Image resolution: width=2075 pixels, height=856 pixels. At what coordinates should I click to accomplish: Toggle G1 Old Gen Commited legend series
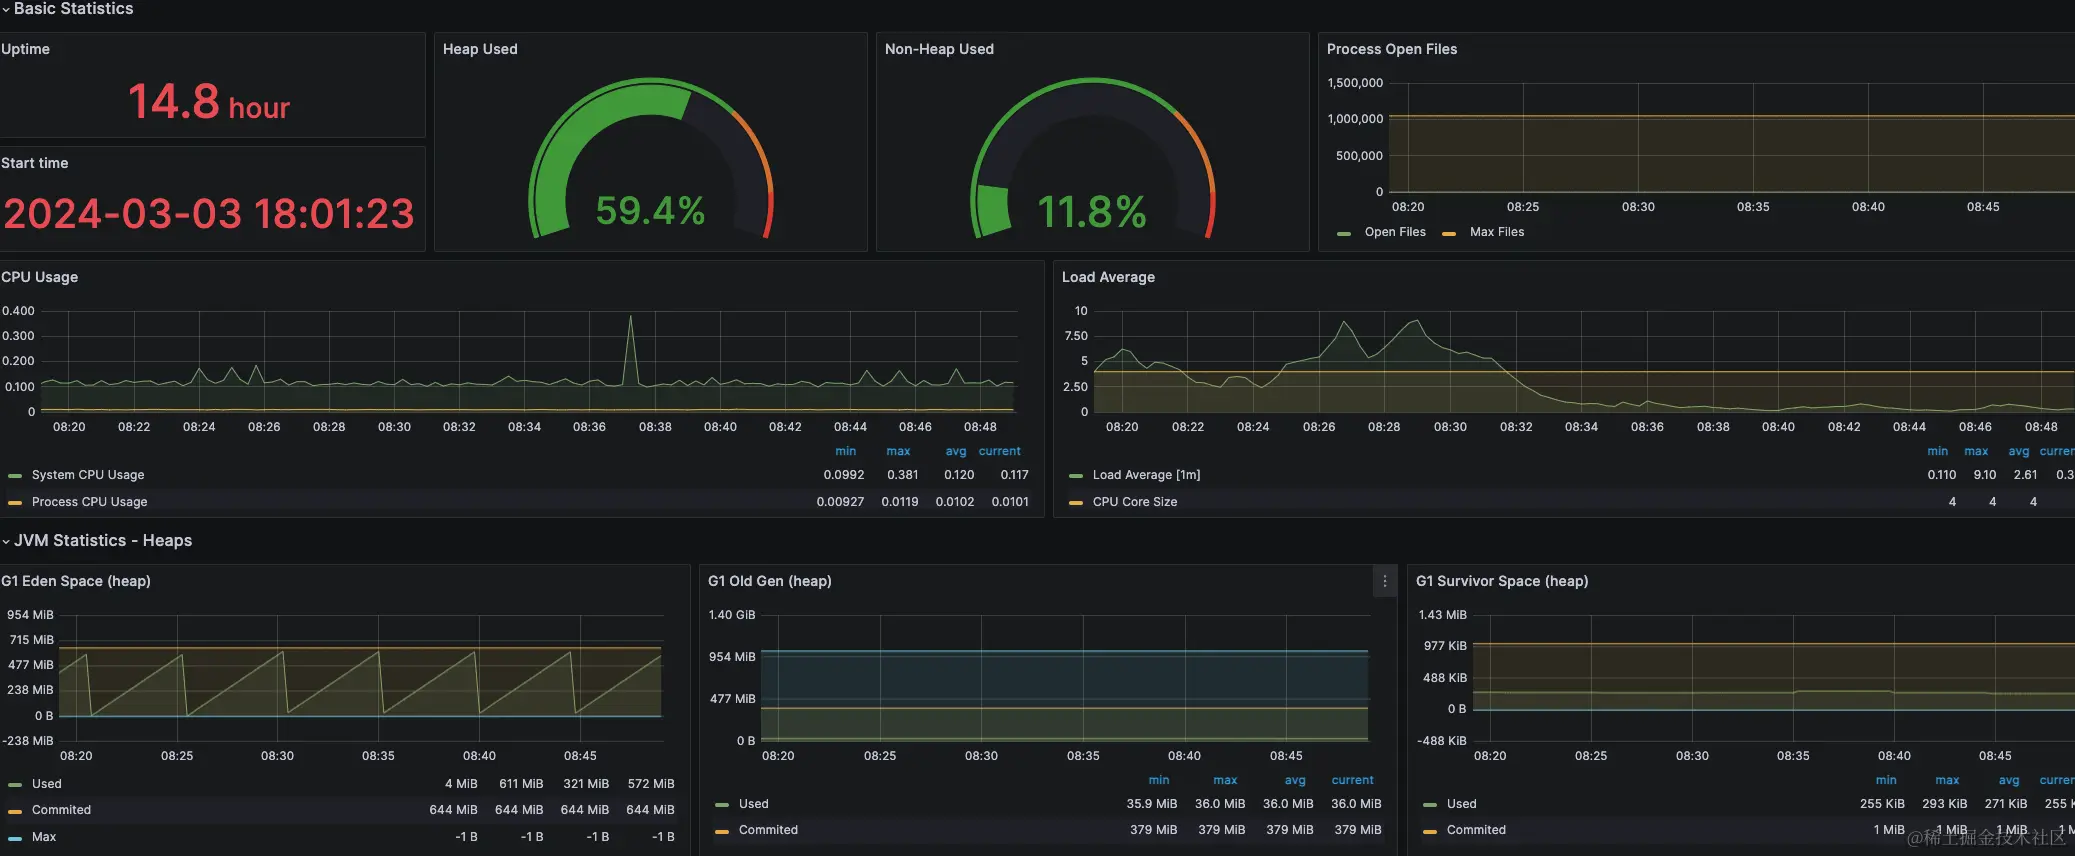pyautogui.click(x=768, y=830)
